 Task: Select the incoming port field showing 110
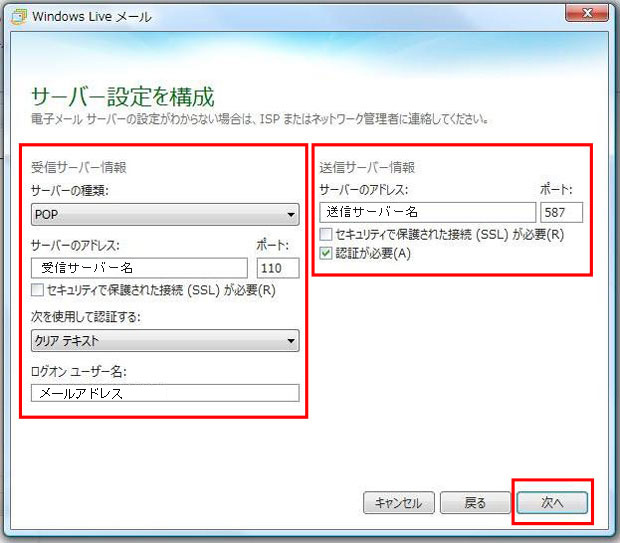pos(278,268)
